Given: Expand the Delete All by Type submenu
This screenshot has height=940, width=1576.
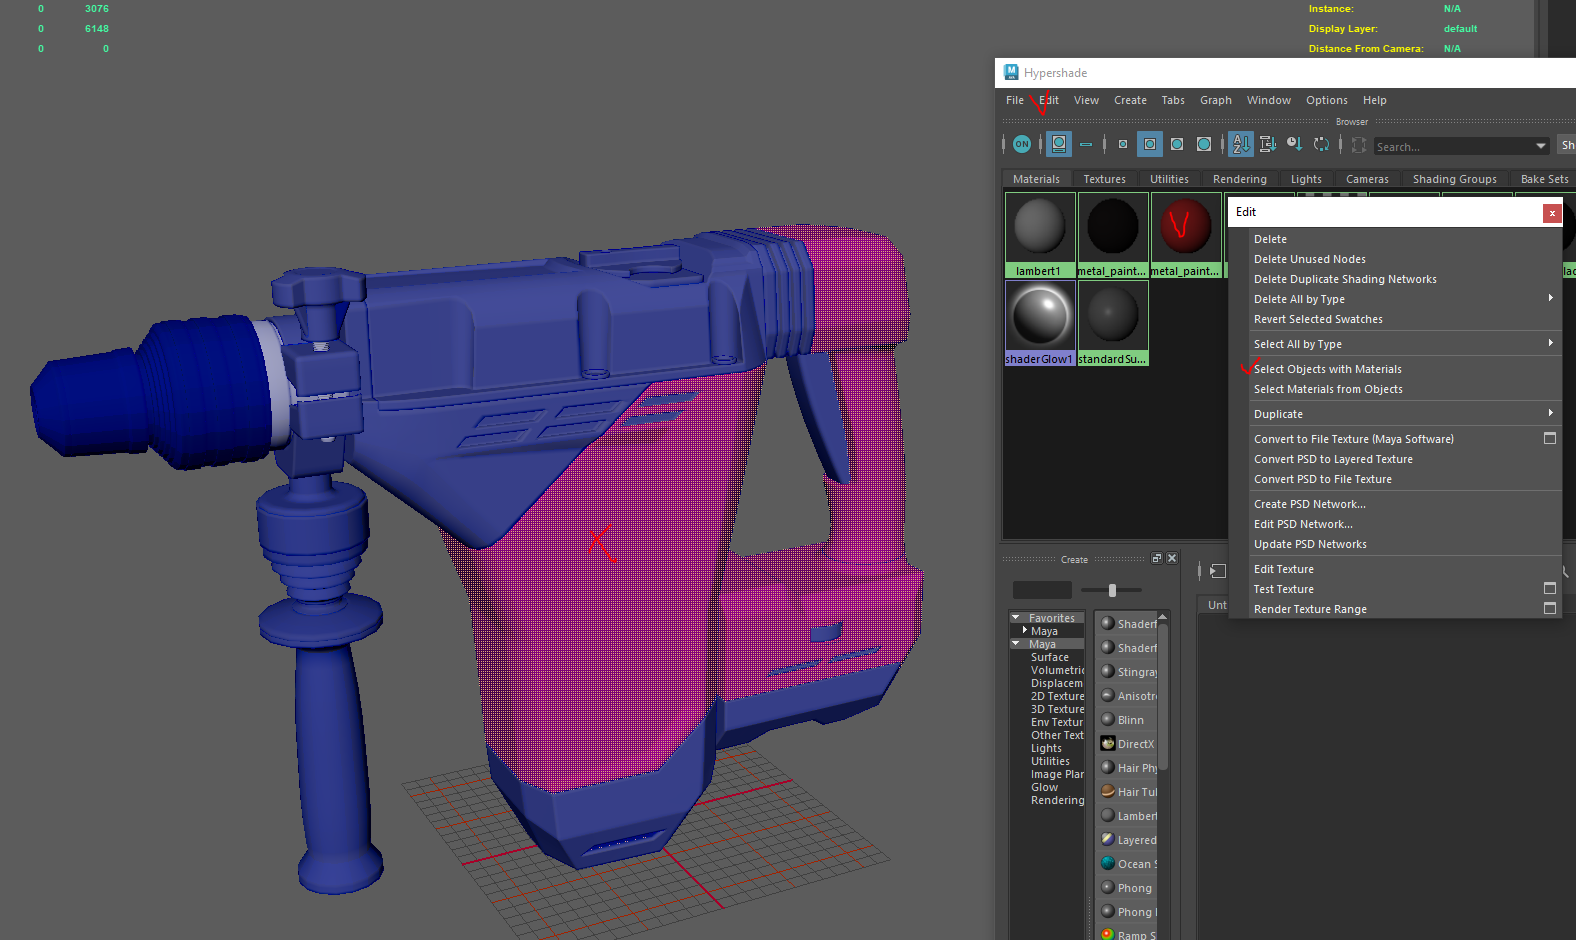Looking at the screenshot, I should 1550,298.
